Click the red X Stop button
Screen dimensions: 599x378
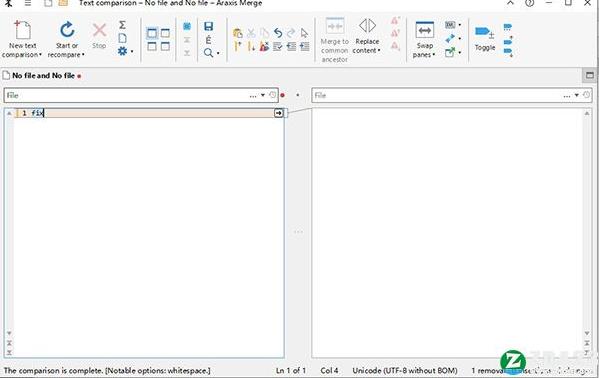(x=99, y=30)
